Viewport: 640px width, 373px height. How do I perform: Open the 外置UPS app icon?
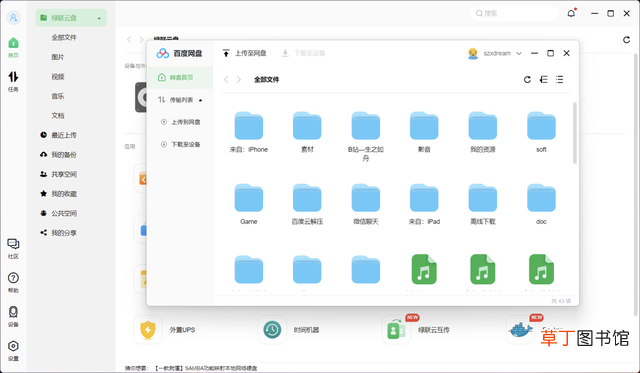[x=148, y=329]
